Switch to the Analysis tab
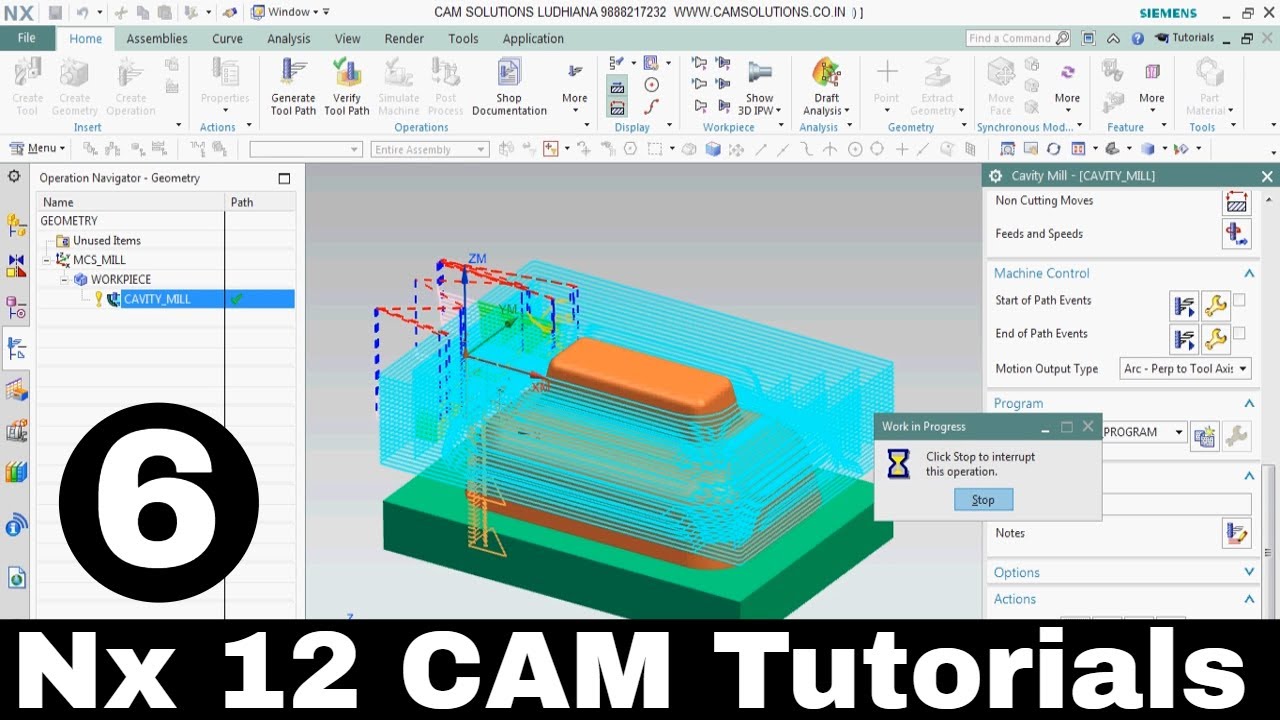The width and height of the screenshot is (1280, 720). (x=289, y=39)
